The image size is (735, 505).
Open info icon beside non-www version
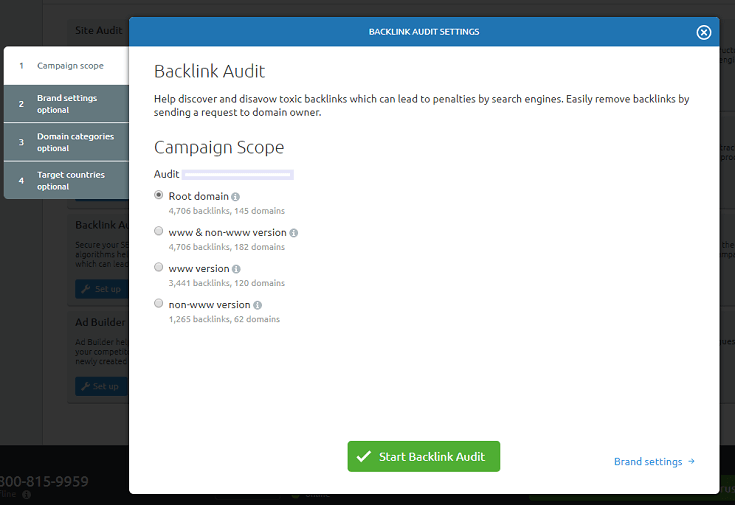[x=257, y=305]
